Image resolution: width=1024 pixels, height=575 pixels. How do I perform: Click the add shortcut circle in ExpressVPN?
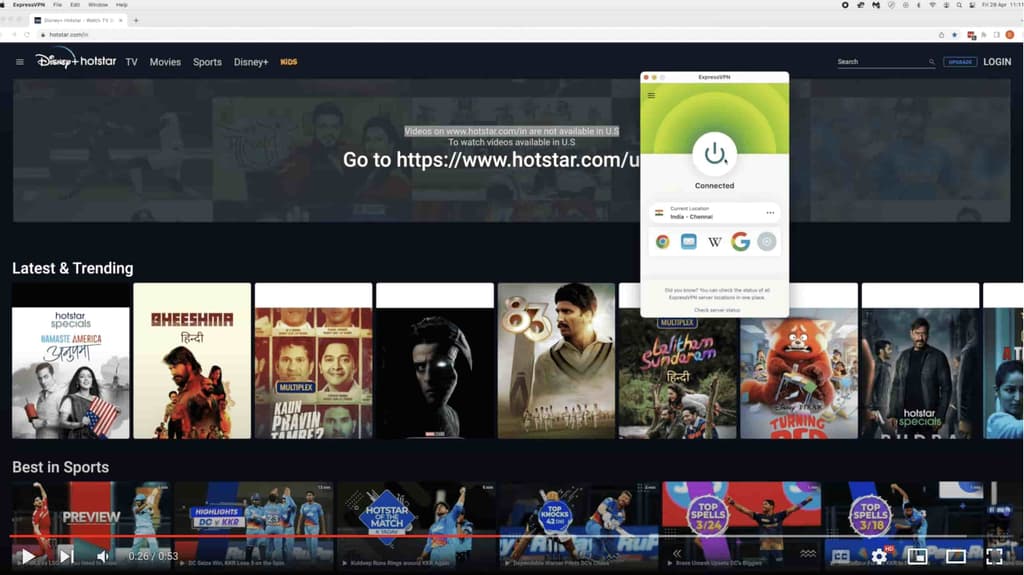click(767, 242)
